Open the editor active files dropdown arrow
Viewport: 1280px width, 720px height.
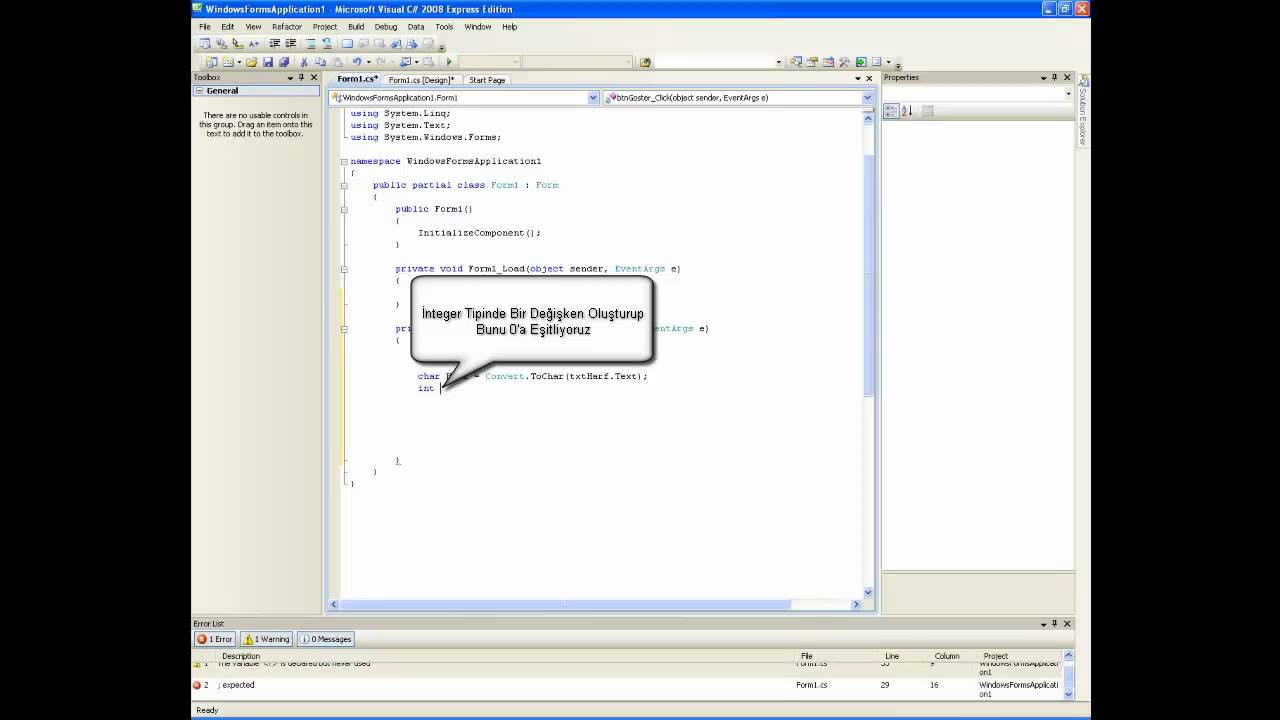pos(857,78)
